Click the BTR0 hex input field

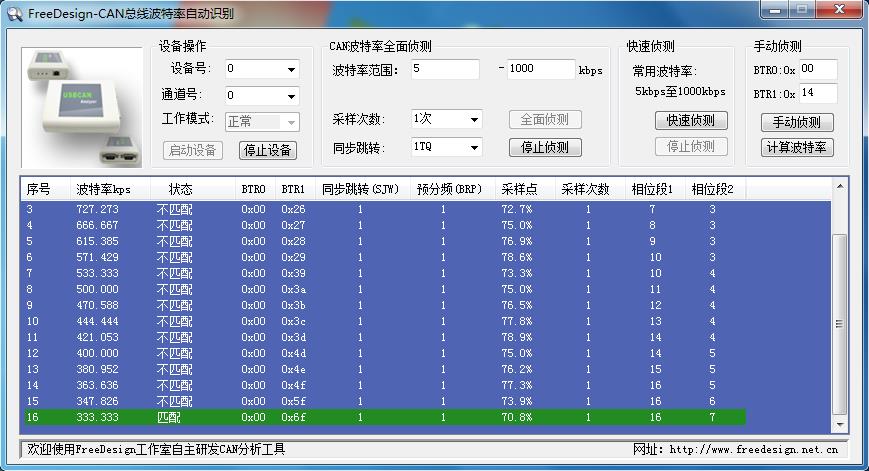pyautogui.click(x=818, y=69)
